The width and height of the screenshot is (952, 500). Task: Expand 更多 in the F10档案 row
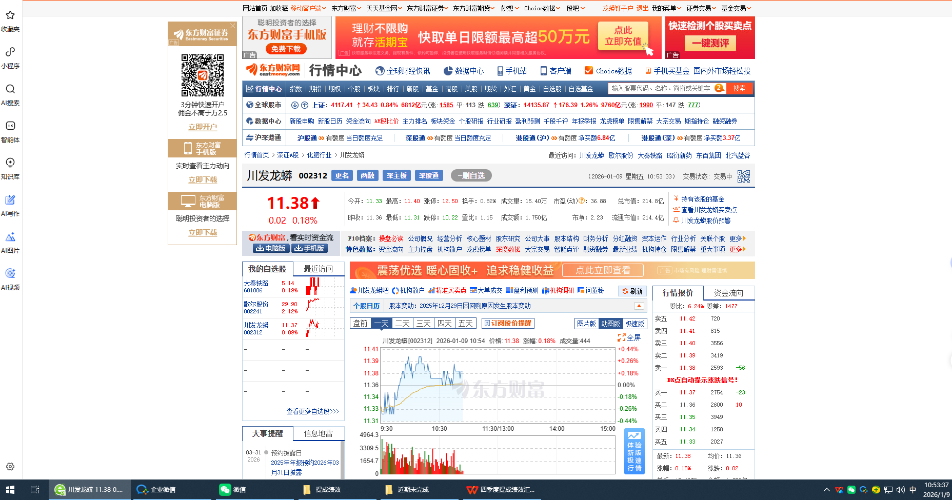tap(737, 238)
